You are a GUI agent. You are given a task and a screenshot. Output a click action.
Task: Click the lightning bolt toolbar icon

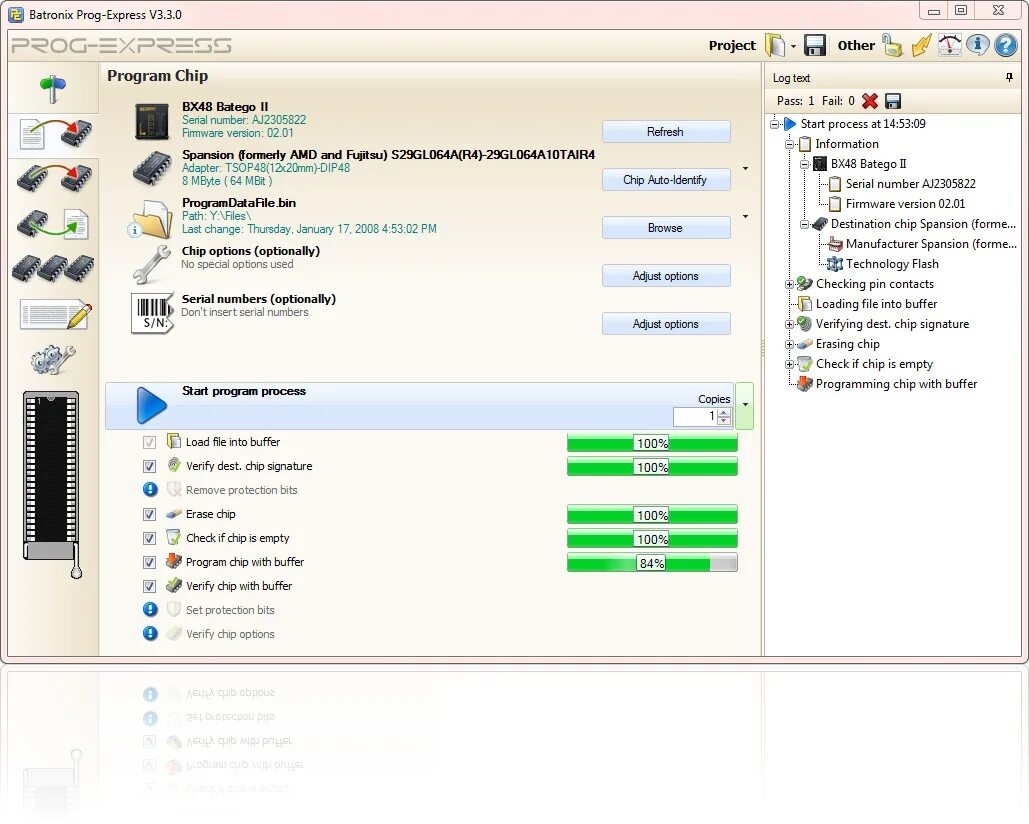pos(921,45)
